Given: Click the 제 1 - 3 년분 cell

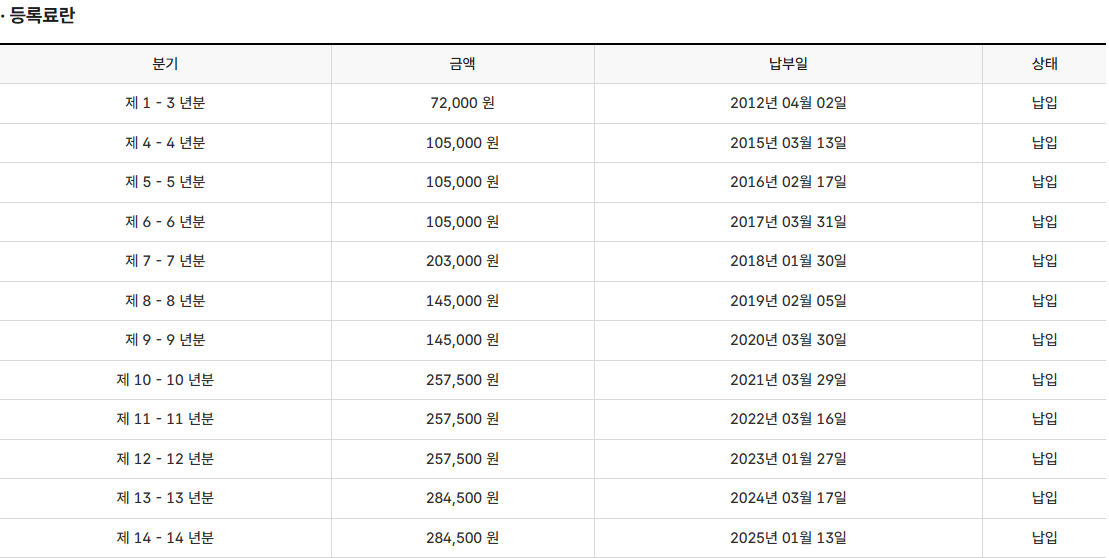Looking at the screenshot, I should coord(166,103).
